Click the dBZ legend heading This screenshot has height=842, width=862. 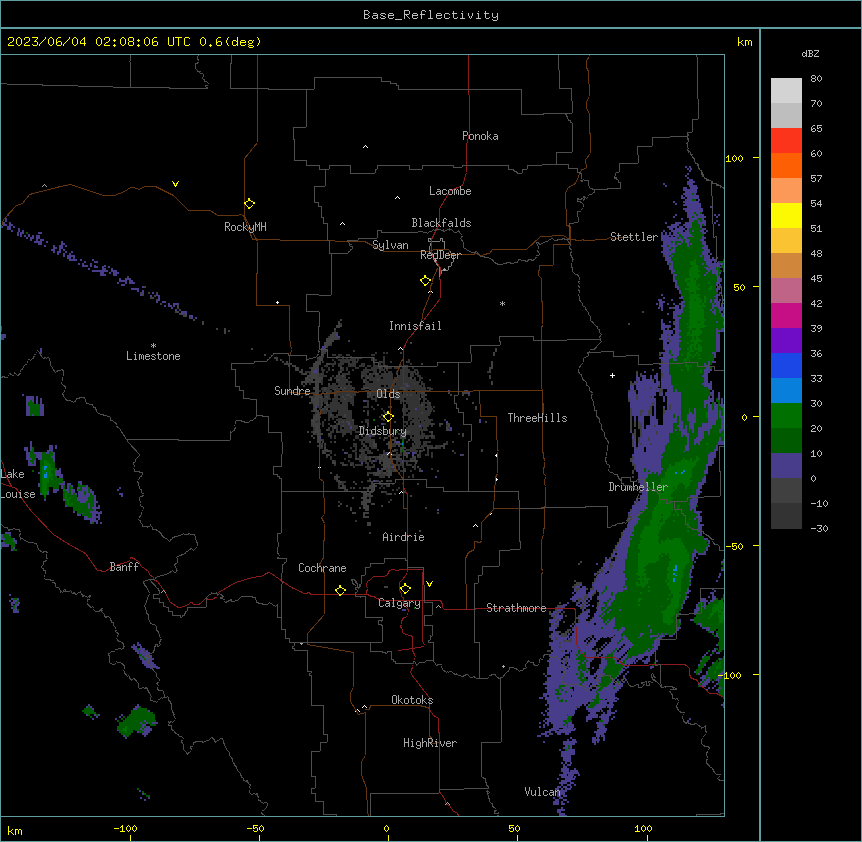[810, 54]
